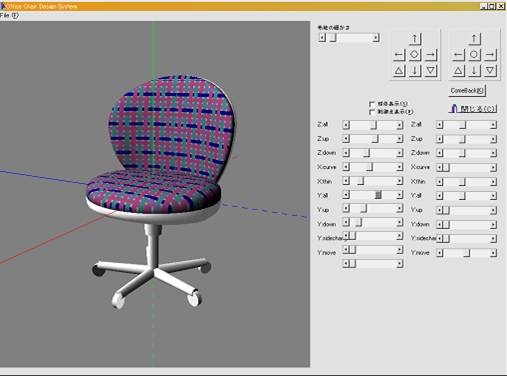Open the File menu
This screenshot has width=507, height=376.
[9, 15]
